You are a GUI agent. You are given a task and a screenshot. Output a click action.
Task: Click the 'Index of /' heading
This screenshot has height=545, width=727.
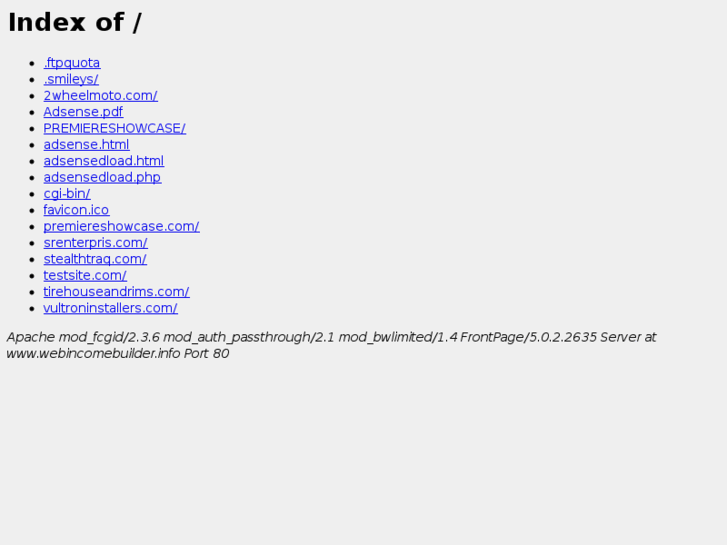point(75,22)
